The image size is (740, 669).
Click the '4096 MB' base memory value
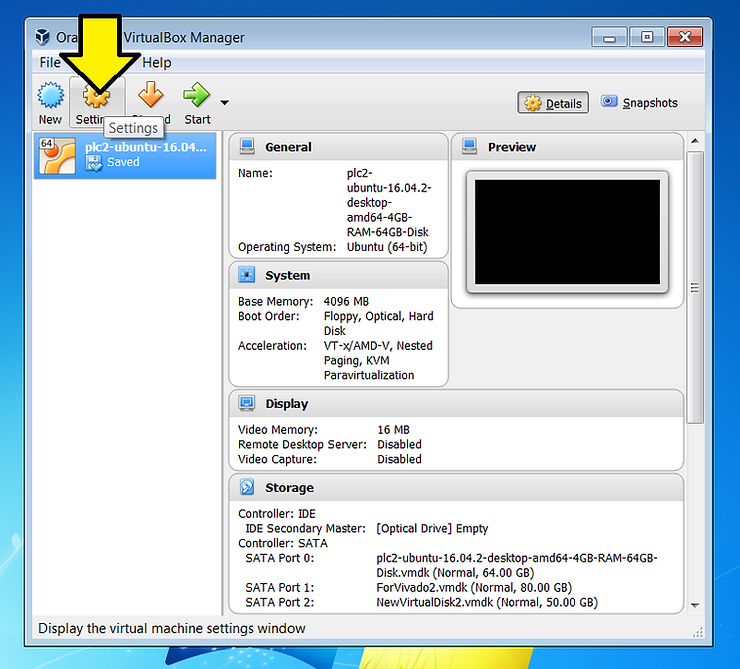click(346, 301)
